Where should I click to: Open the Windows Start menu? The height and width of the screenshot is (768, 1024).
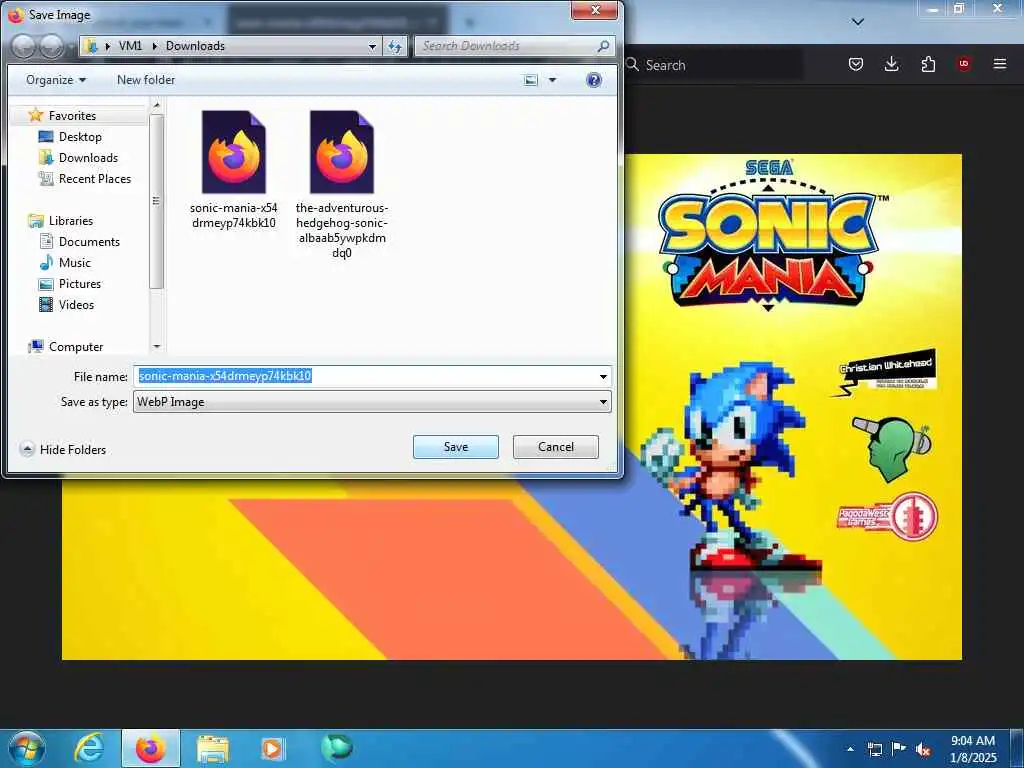tap(26, 748)
